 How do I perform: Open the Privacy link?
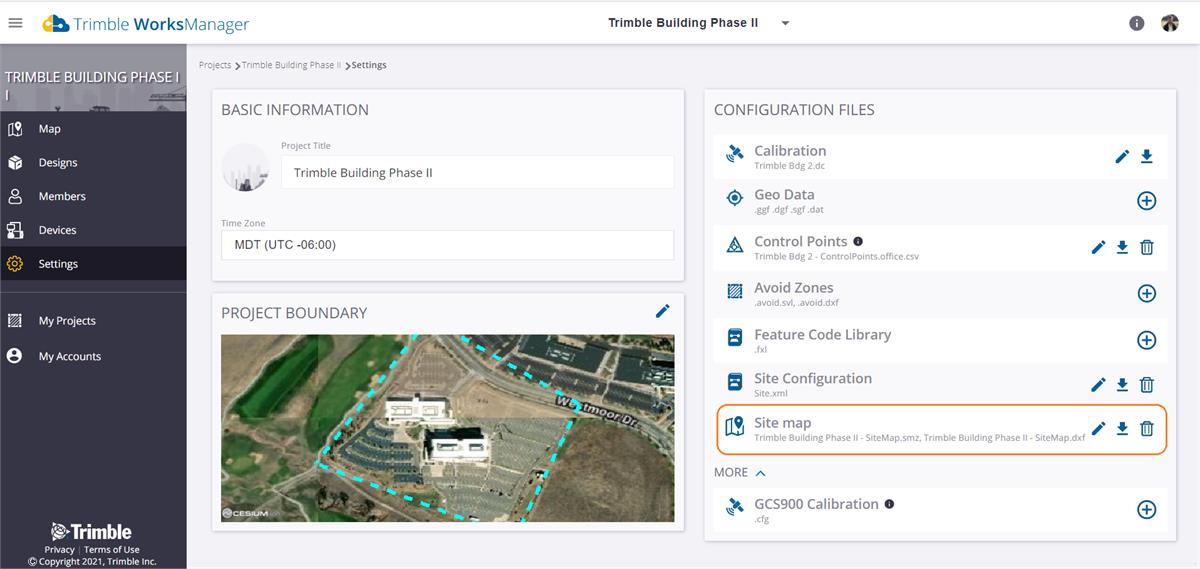[x=59, y=549]
